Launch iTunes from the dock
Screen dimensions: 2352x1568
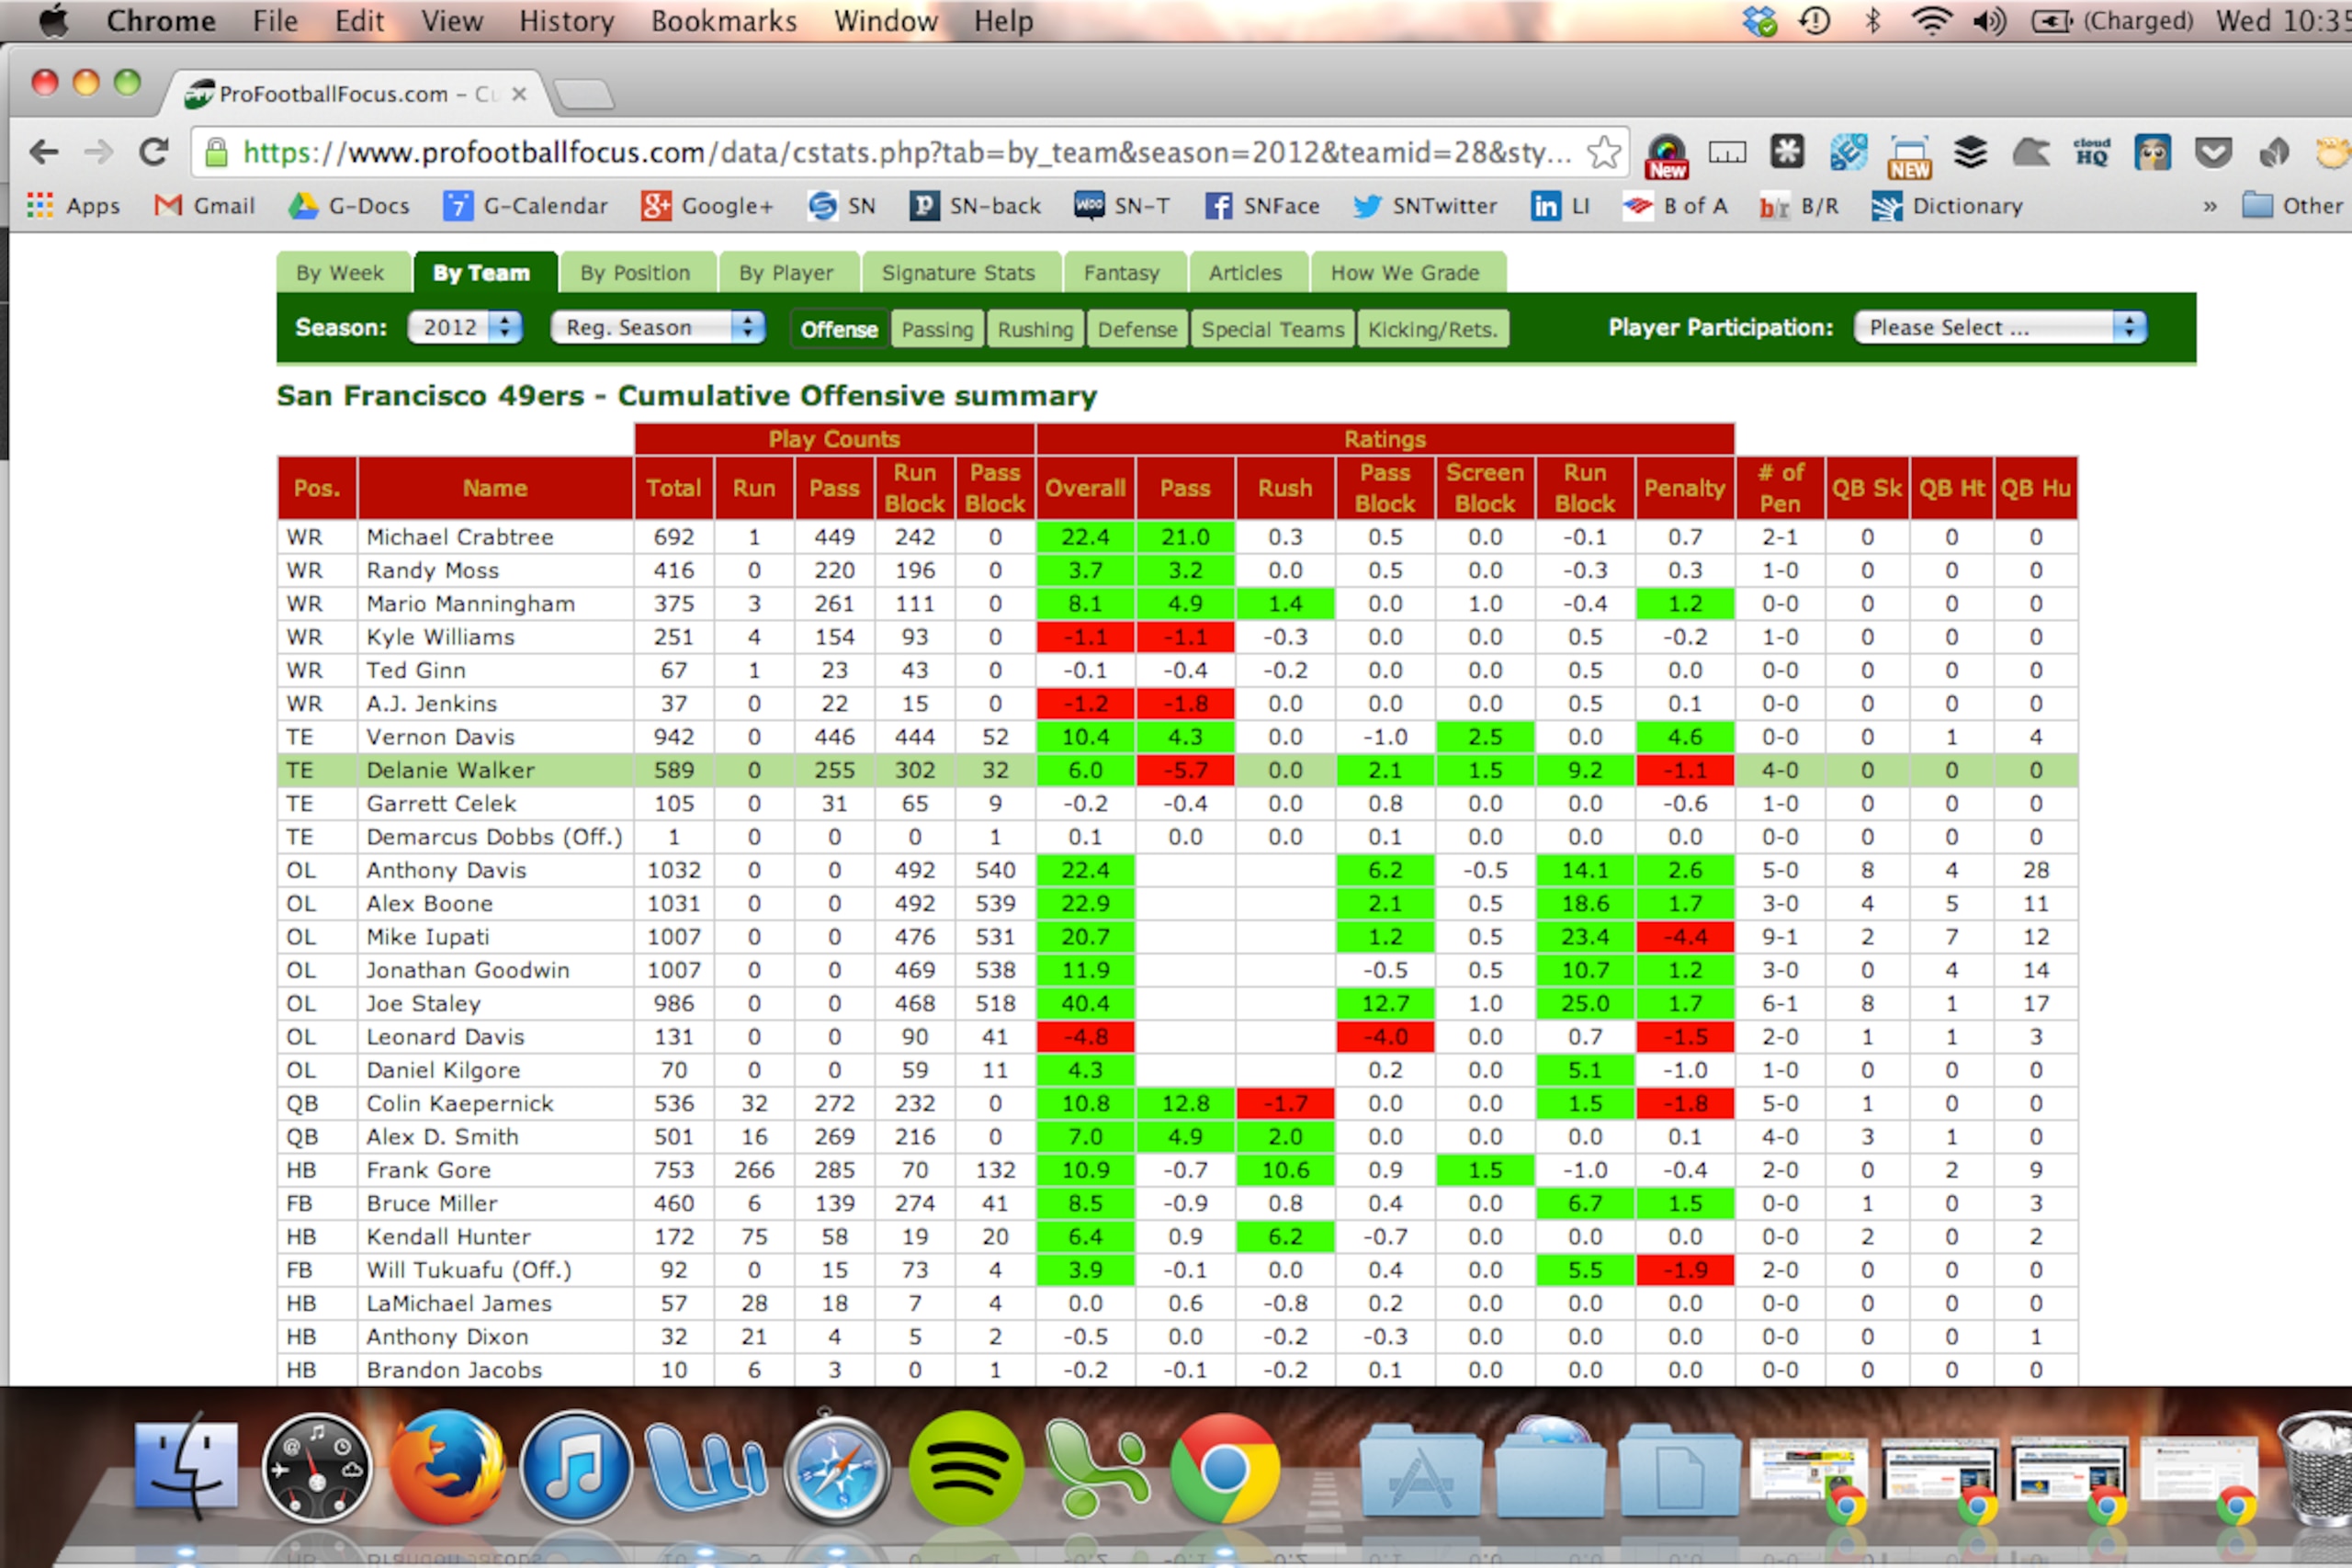point(575,1467)
